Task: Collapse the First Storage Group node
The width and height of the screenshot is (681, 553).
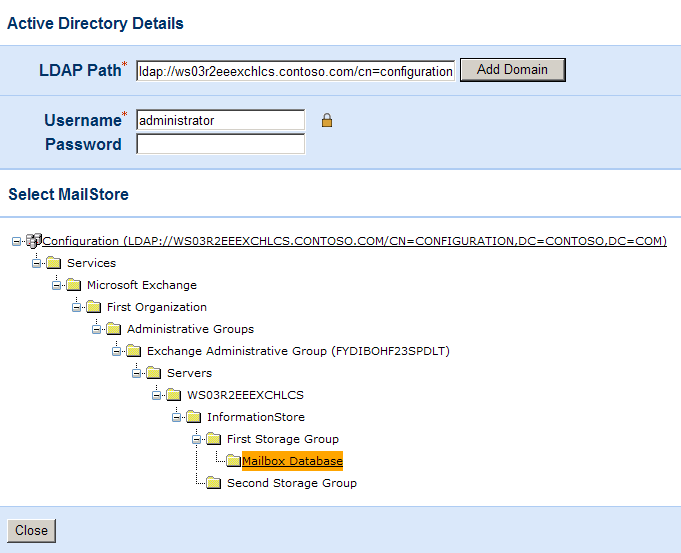Action: 197,439
